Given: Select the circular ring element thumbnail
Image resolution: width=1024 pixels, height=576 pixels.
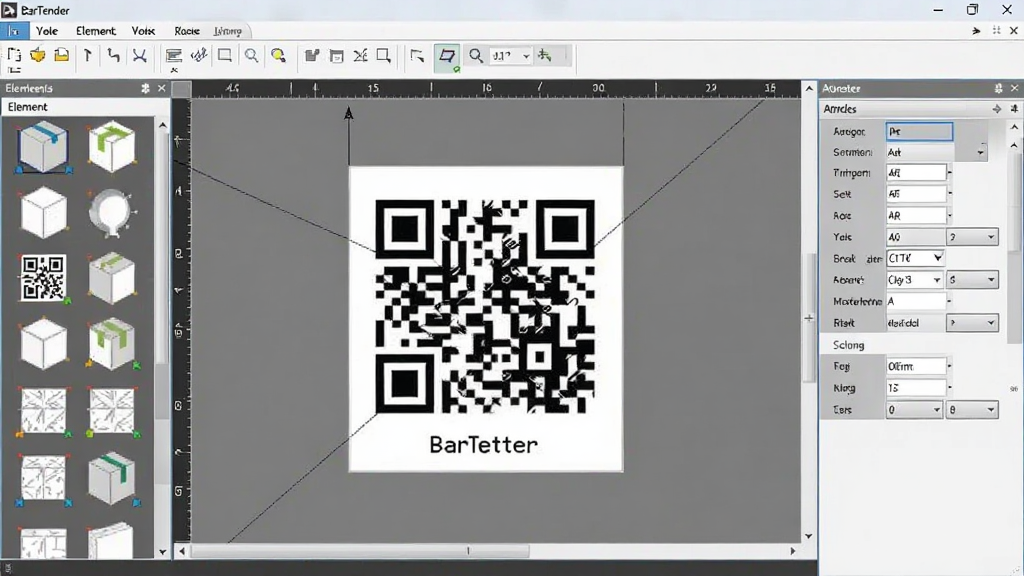Looking at the screenshot, I should pyautogui.click(x=112, y=212).
